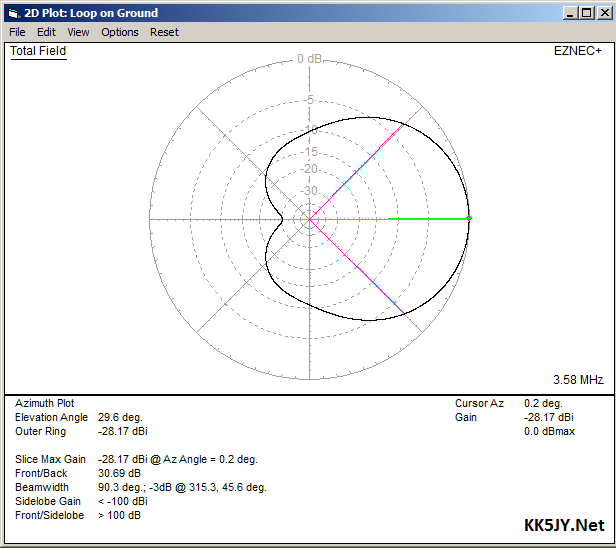Click the KK5JY.Net watermark
Viewport: 616px width, 548px height.
pos(564,526)
